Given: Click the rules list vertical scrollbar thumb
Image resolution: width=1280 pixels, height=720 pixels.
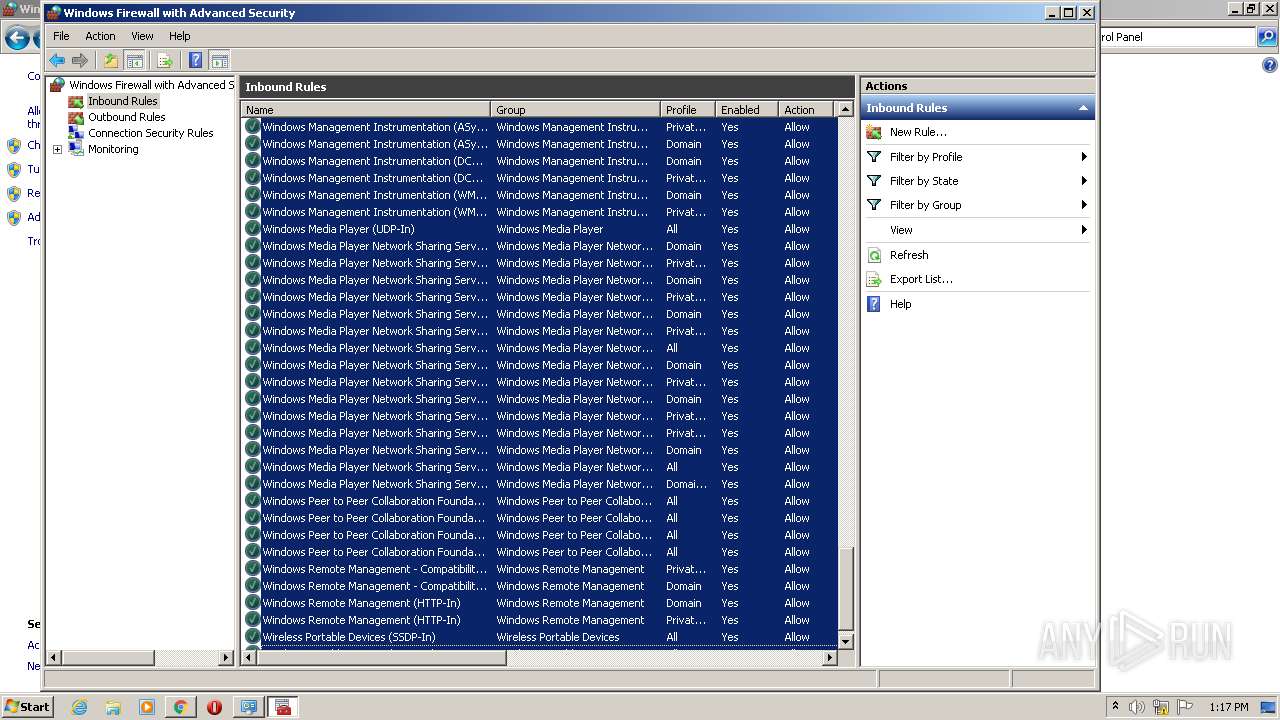Looking at the screenshot, I should (845, 590).
